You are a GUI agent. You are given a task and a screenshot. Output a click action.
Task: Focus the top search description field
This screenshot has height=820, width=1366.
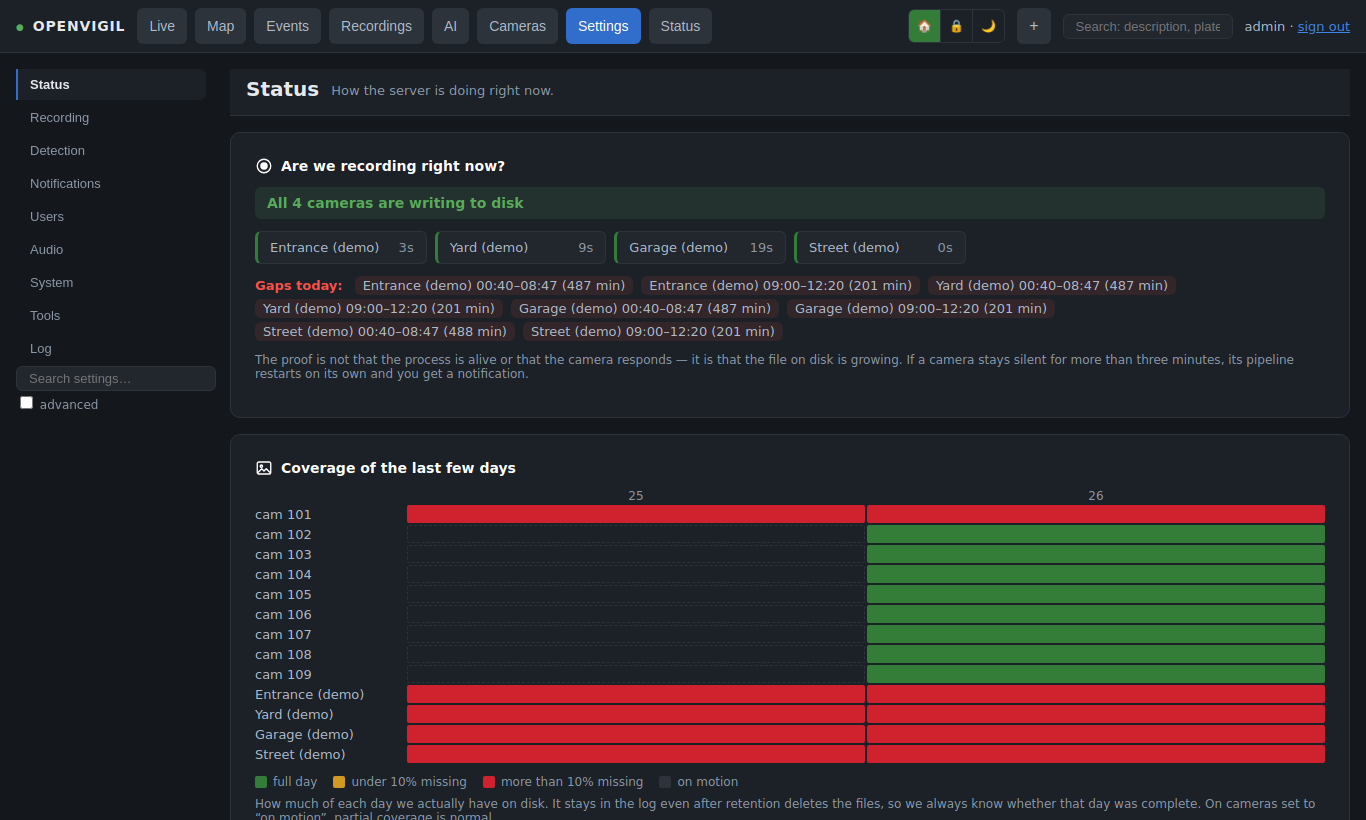click(x=1147, y=27)
